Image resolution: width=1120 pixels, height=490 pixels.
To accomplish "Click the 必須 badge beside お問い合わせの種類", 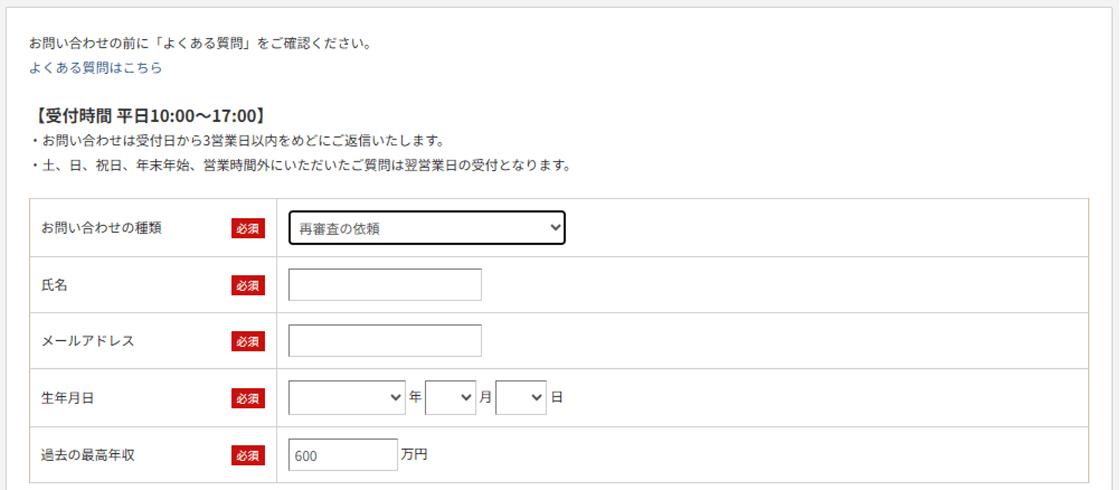I will point(248,229).
